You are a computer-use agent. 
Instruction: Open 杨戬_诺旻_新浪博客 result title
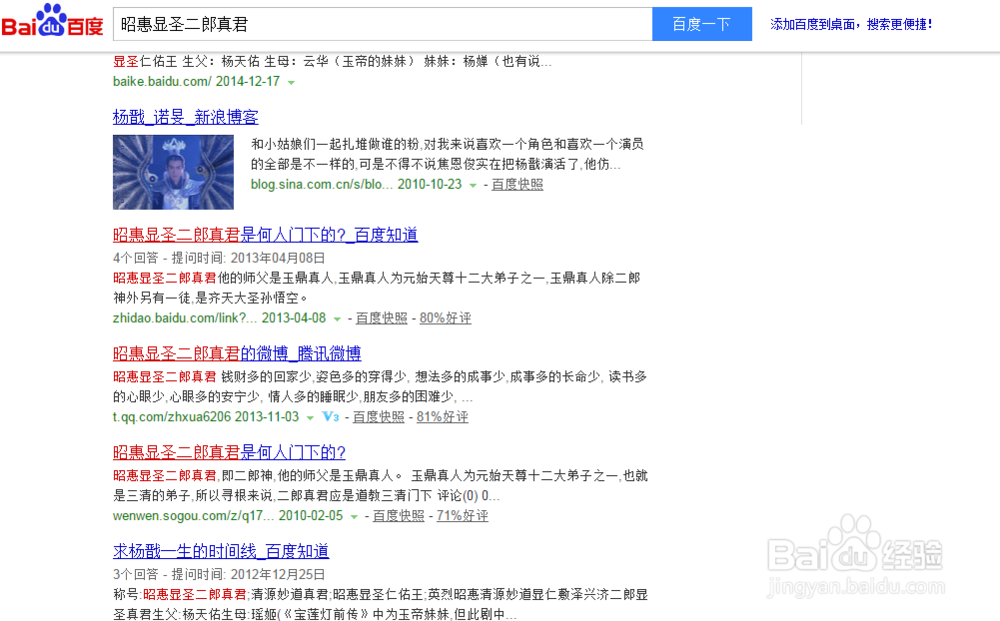[x=186, y=117]
